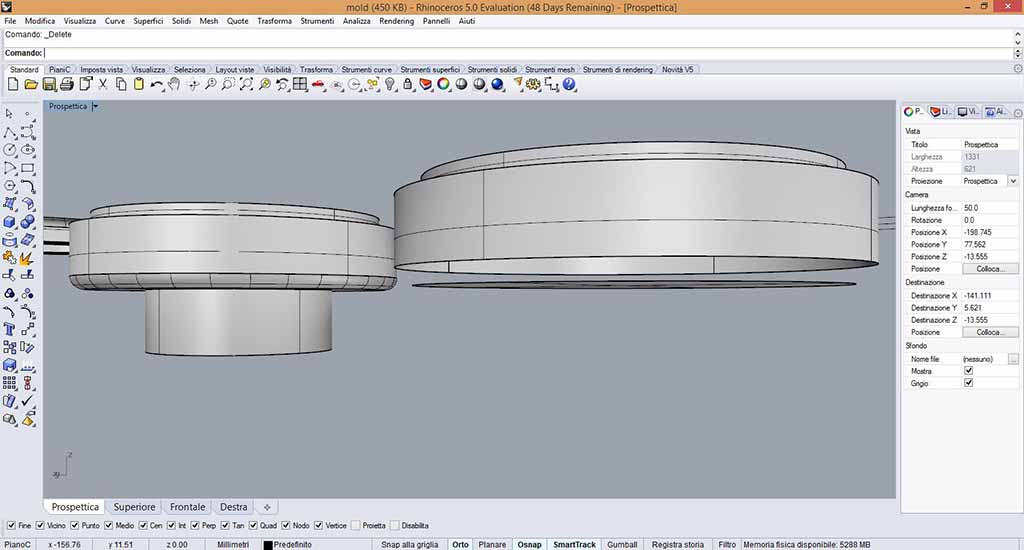Click the browse button next to Nome file
The width and height of the screenshot is (1024, 550).
pos(1013,359)
